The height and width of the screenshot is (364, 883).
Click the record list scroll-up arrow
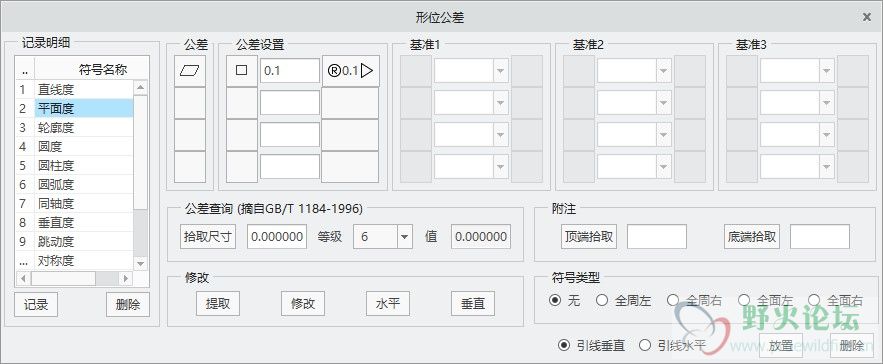(x=141, y=87)
